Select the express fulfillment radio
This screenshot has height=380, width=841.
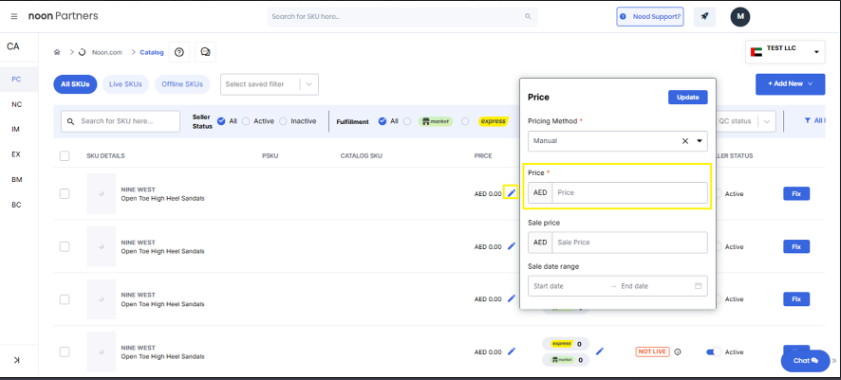465,121
